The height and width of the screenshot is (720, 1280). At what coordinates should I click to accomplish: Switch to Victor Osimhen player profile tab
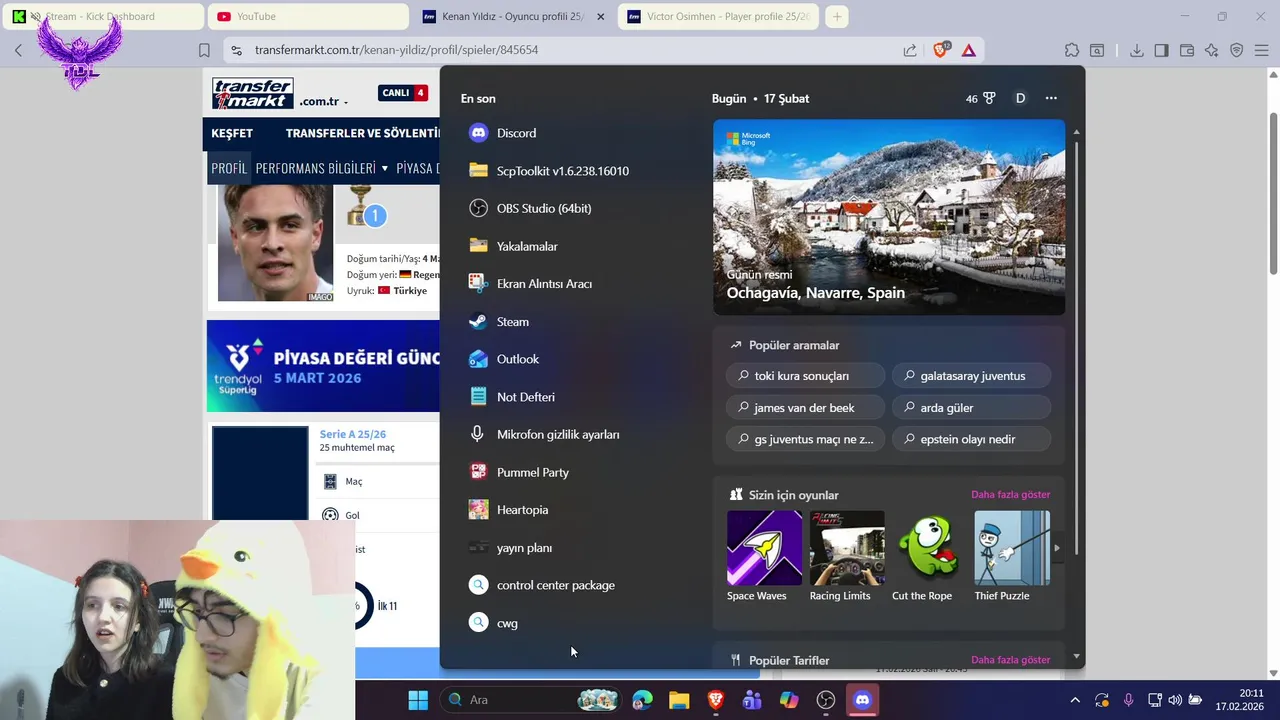(719, 16)
